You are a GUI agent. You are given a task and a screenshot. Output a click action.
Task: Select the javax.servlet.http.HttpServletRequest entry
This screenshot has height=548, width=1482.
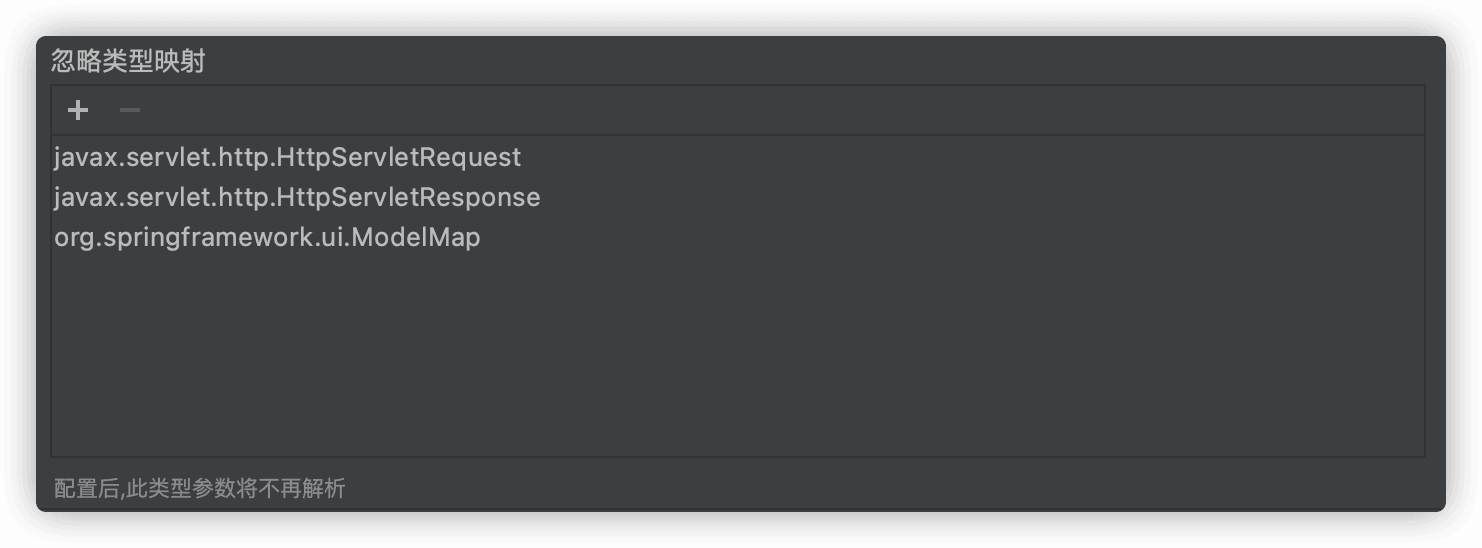pos(287,157)
